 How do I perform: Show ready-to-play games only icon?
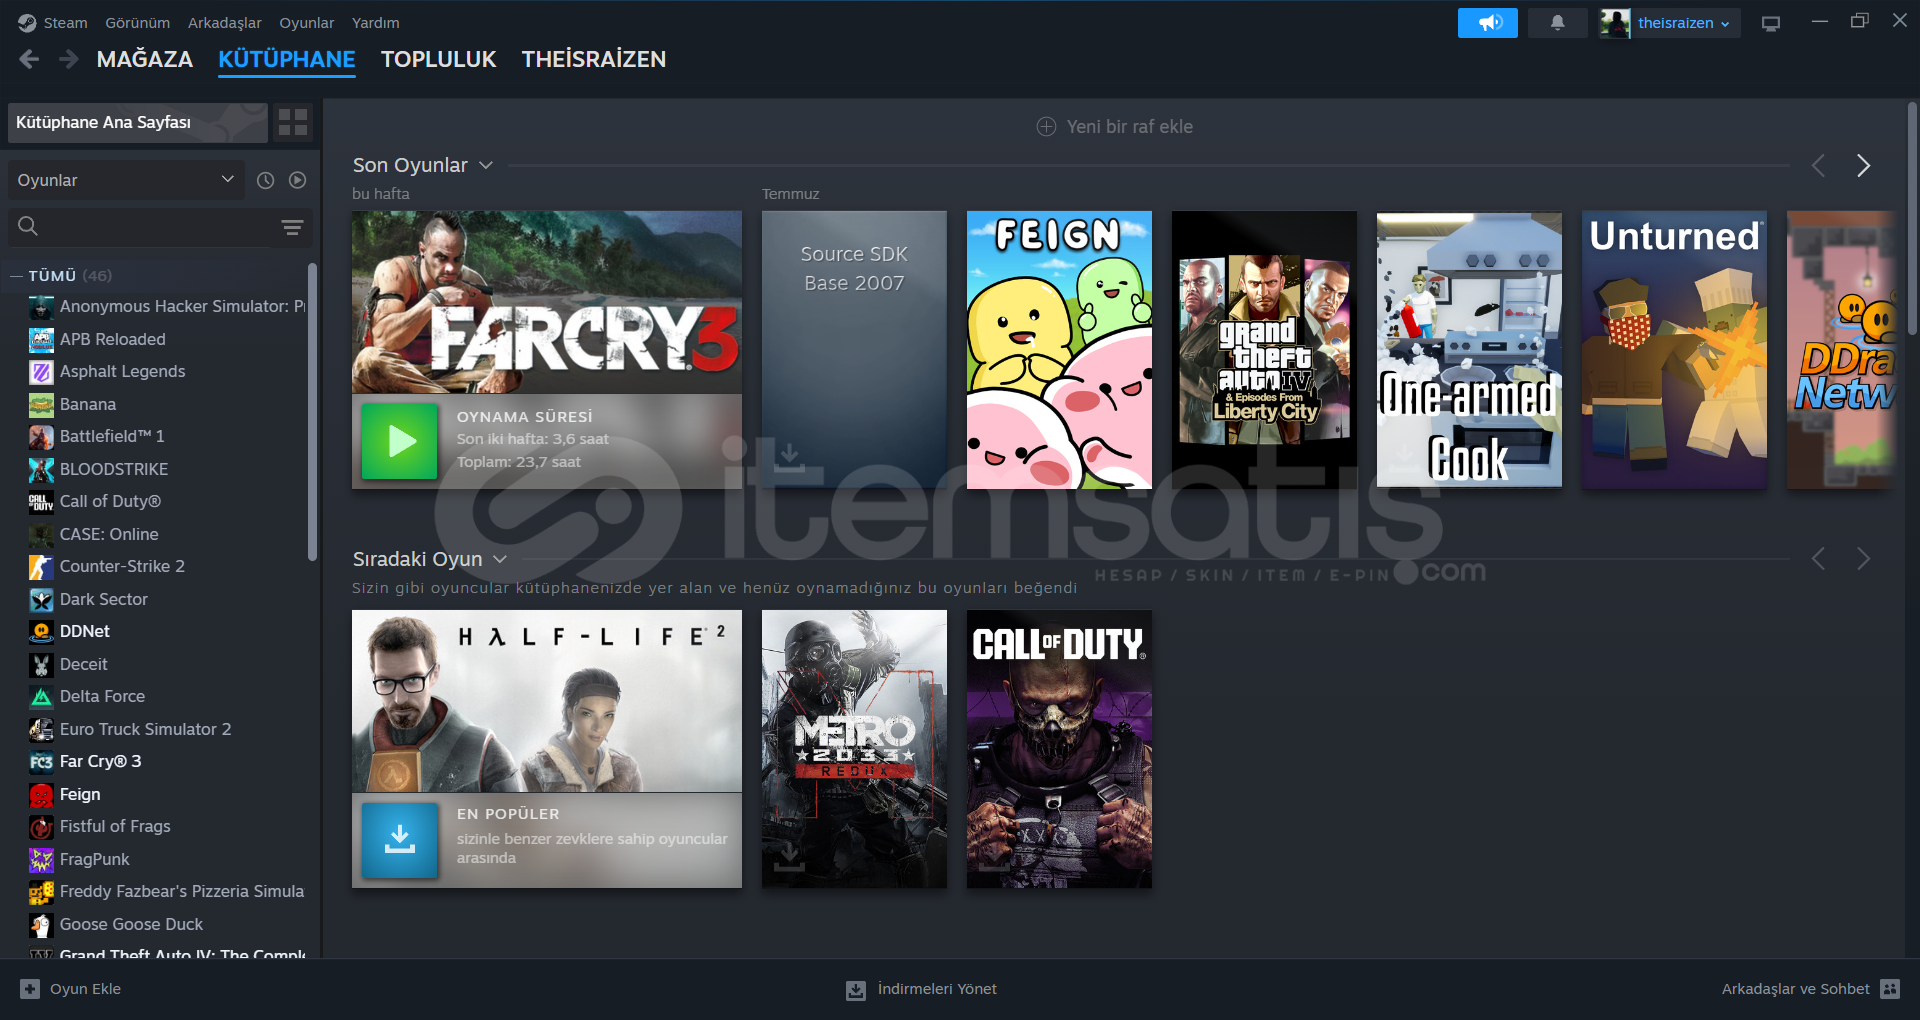(x=297, y=180)
